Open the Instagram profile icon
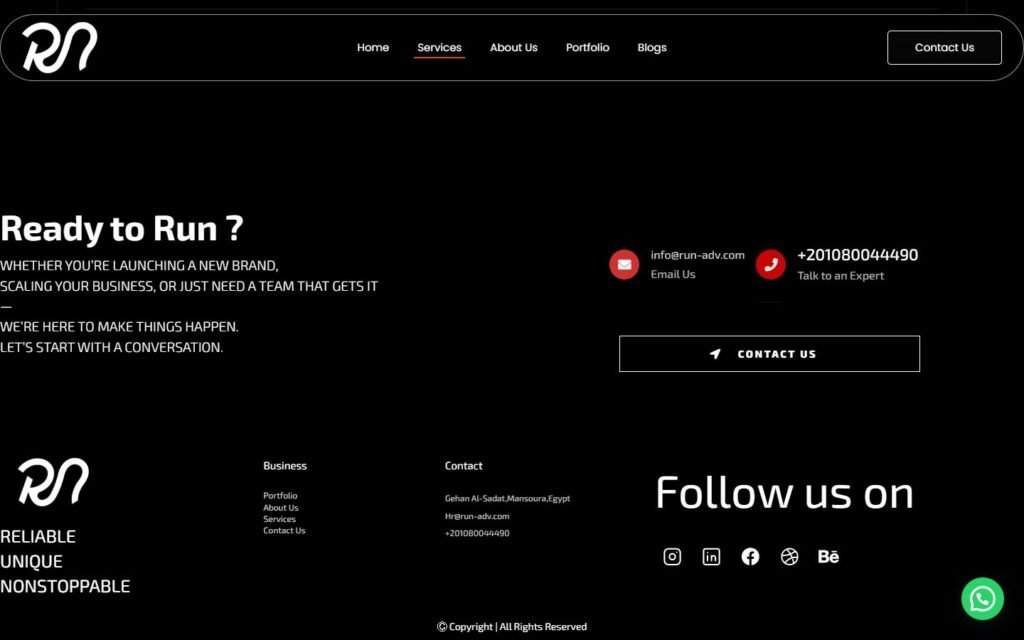 (x=672, y=556)
